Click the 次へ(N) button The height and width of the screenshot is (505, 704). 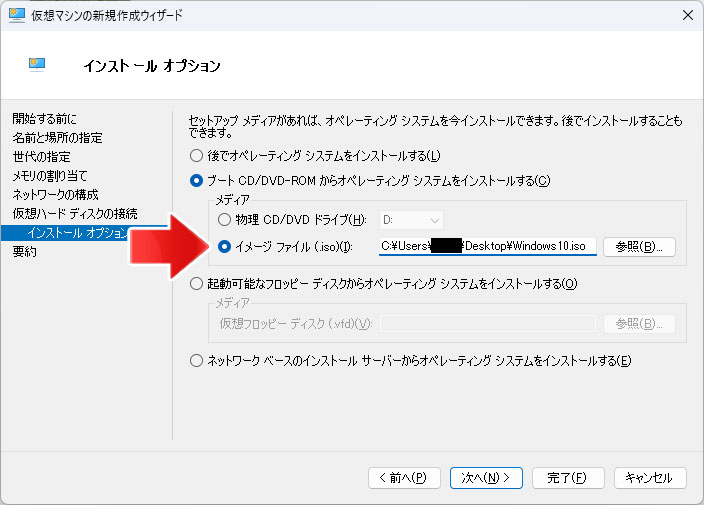point(486,478)
